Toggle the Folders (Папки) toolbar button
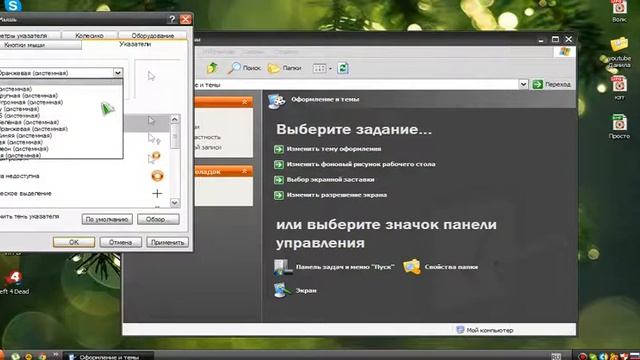This screenshot has height=360, width=640. 284,68
